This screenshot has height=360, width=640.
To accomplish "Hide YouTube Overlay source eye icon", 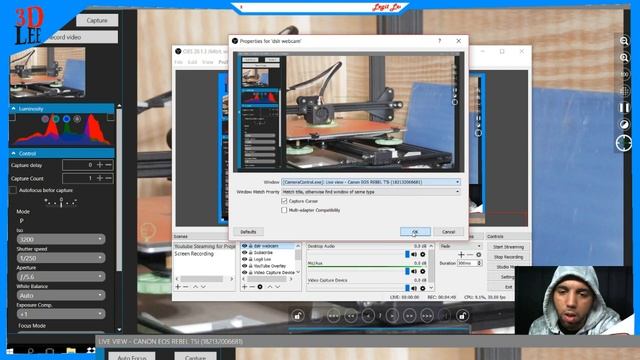I will coord(244,266).
